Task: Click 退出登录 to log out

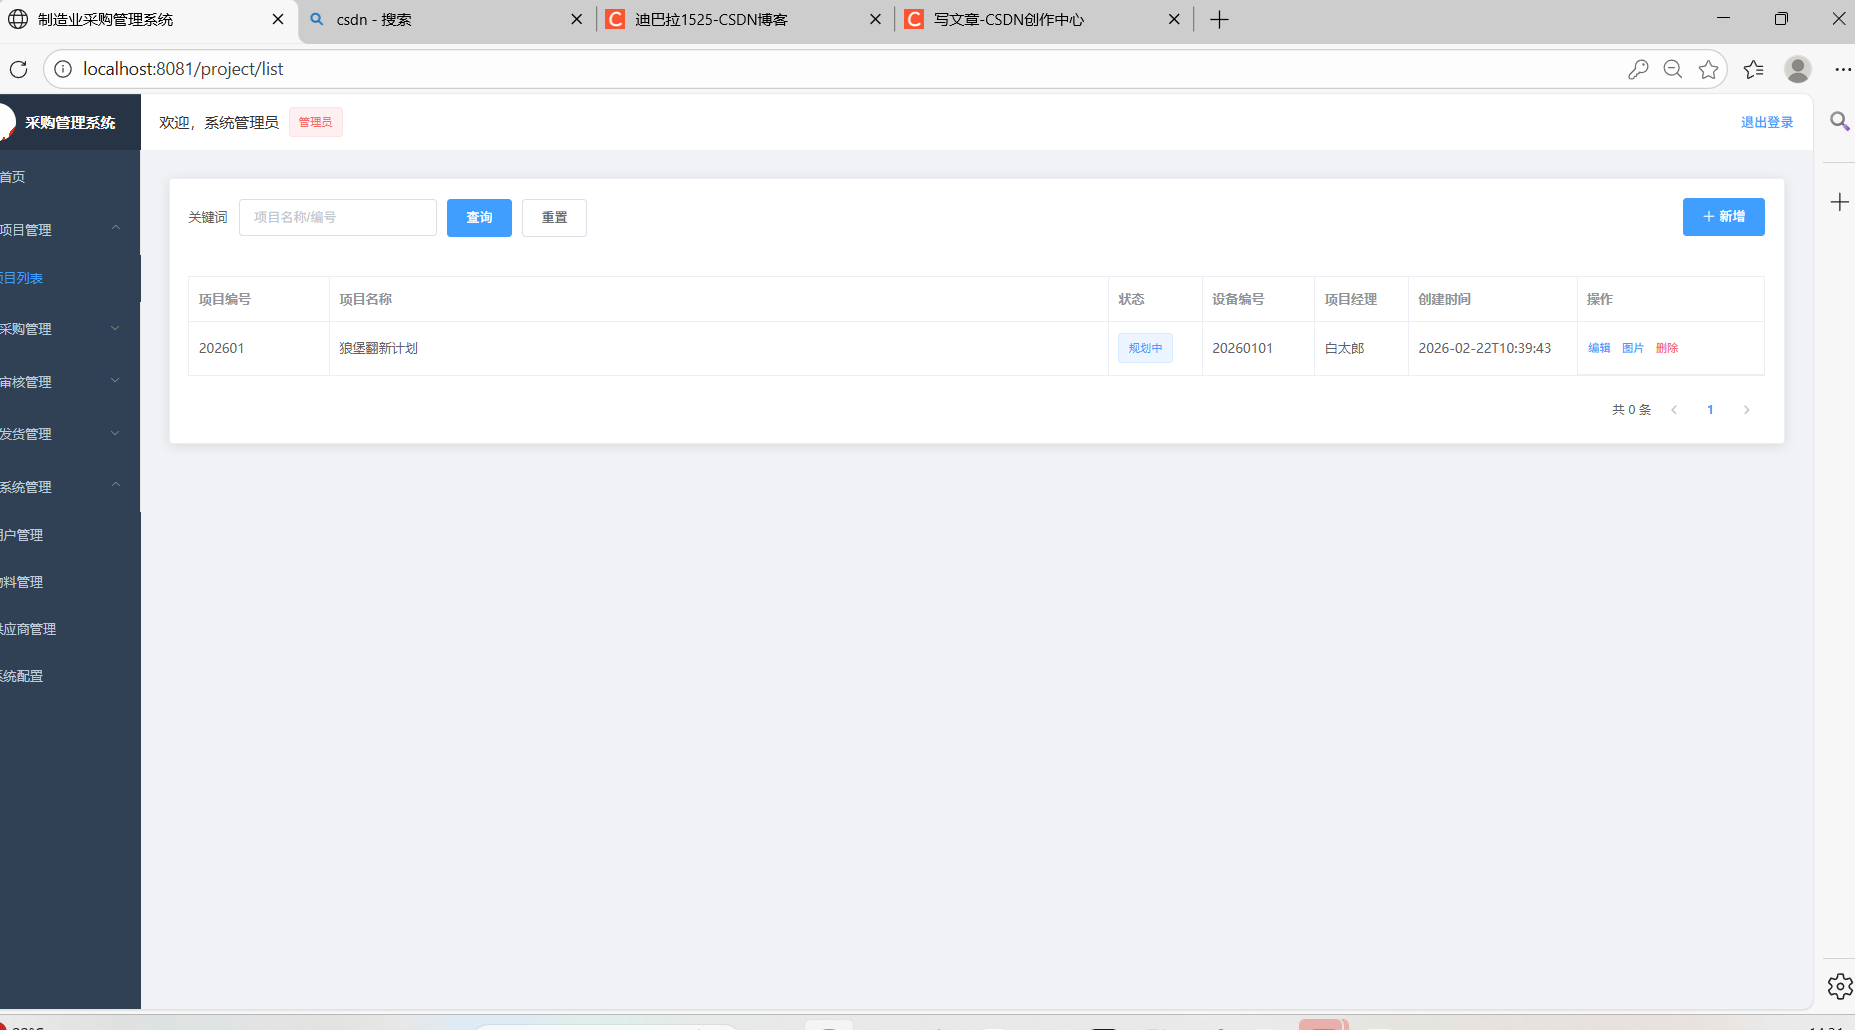Action: pos(1767,122)
